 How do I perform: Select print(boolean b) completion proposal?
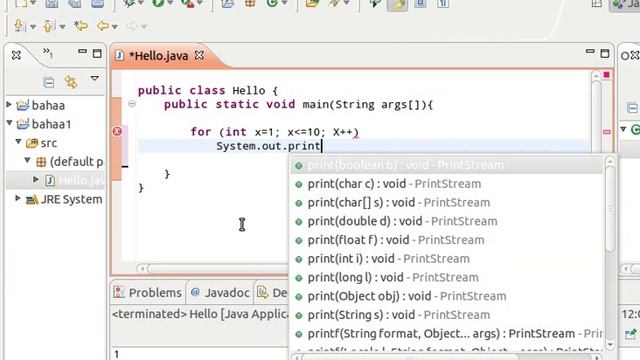[x=446, y=165]
